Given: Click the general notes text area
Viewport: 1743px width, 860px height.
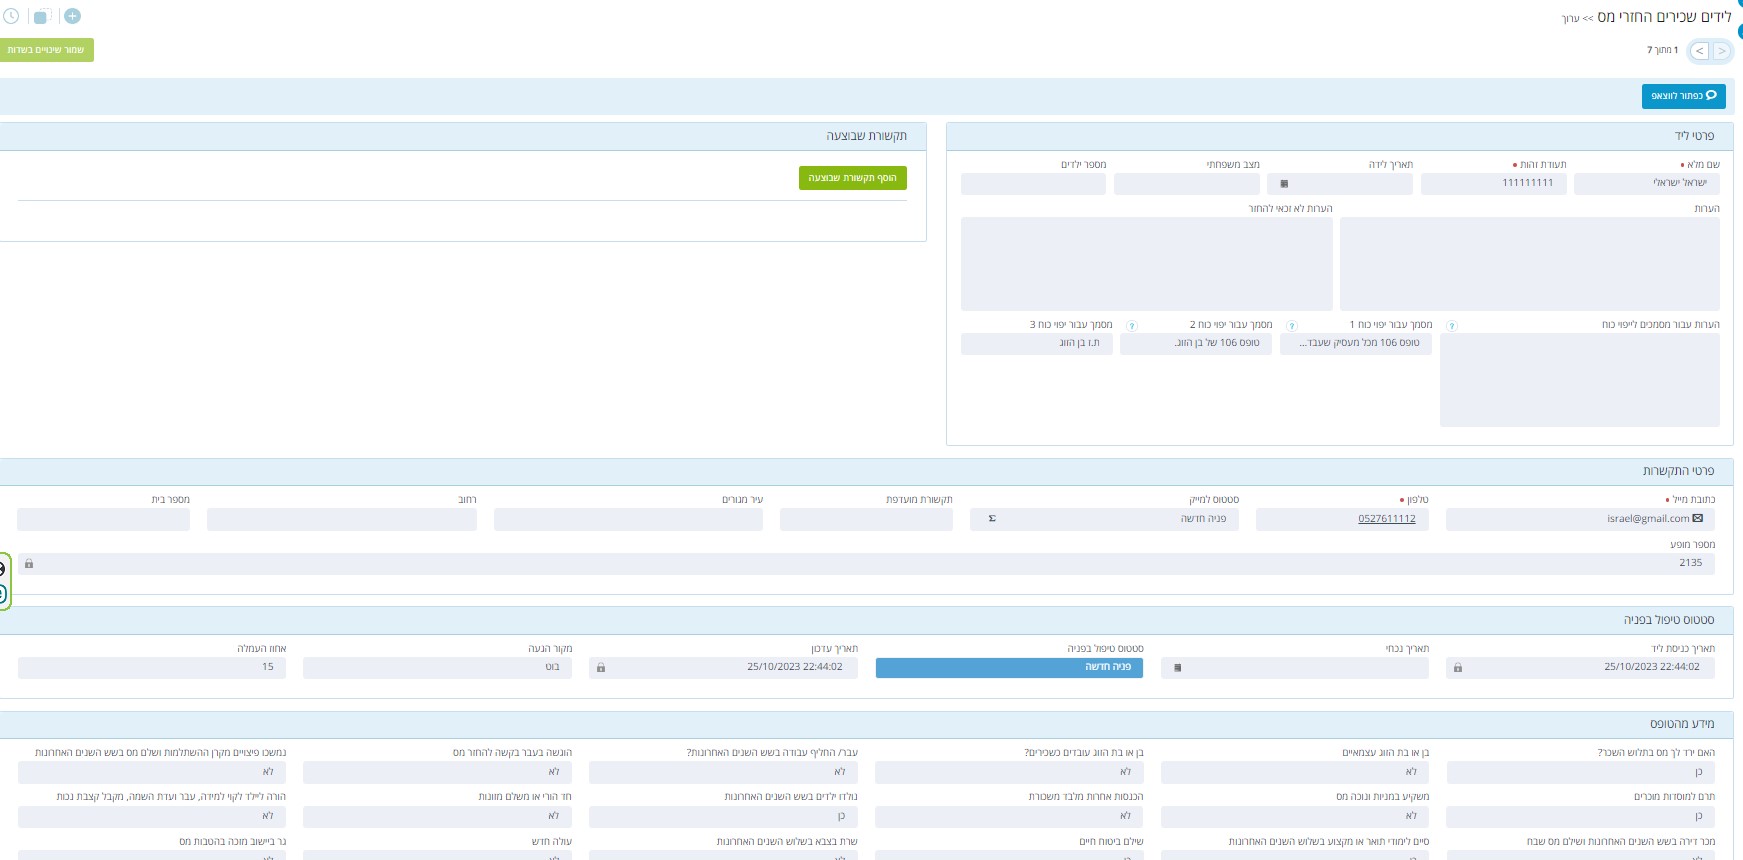Looking at the screenshot, I should (x=1530, y=264).
